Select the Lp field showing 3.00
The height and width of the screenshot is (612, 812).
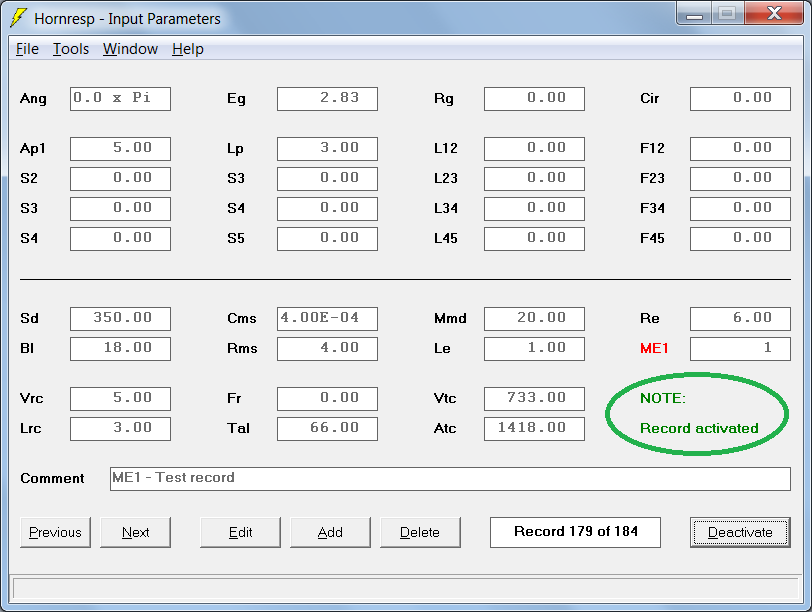pos(327,149)
